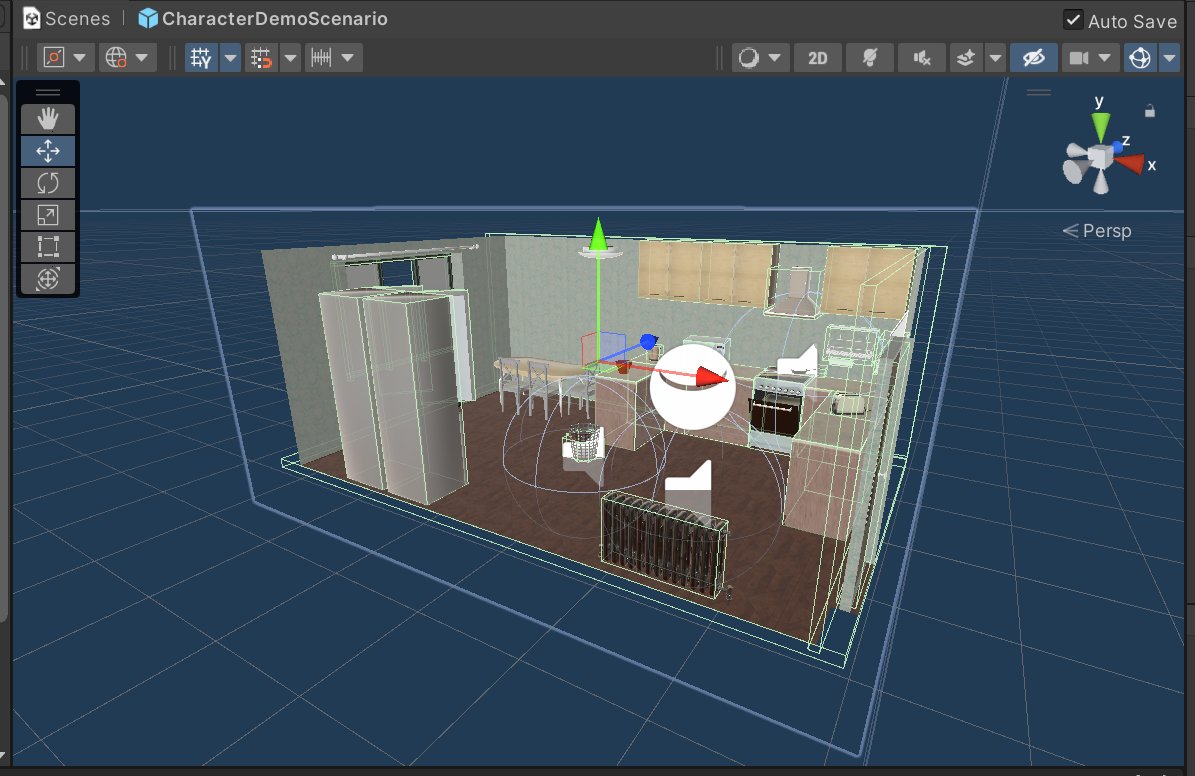The image size is (1195, 776).
Task: Select the Hand tool in the Tools overlay
Action: pos(47,118)
